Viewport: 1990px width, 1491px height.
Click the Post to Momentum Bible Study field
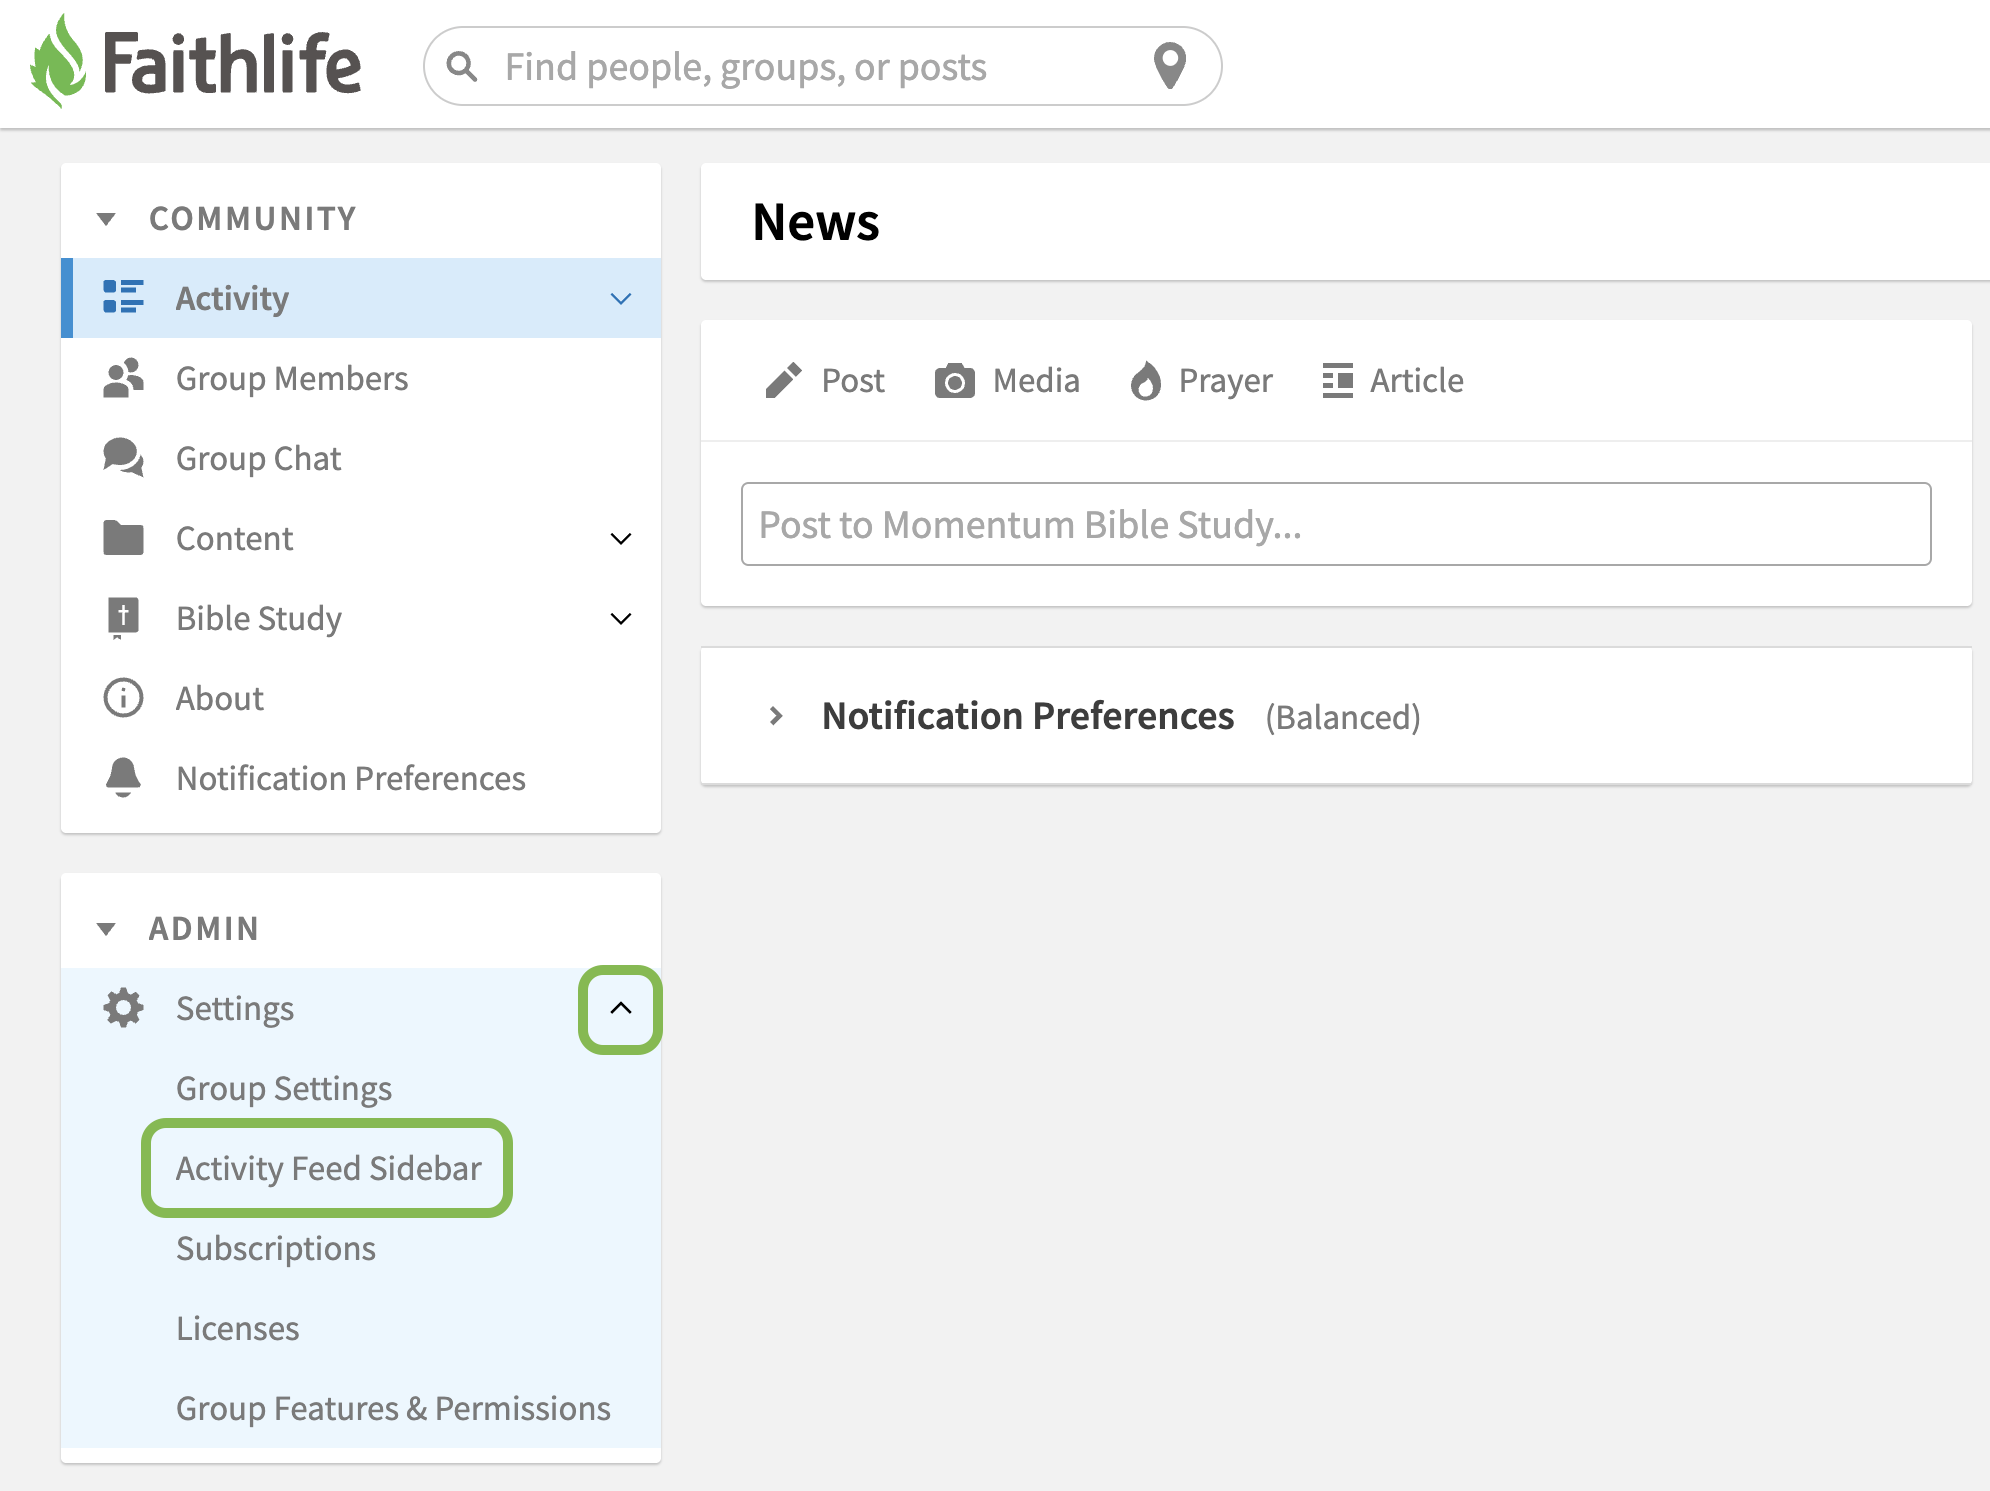point(1336,524)
